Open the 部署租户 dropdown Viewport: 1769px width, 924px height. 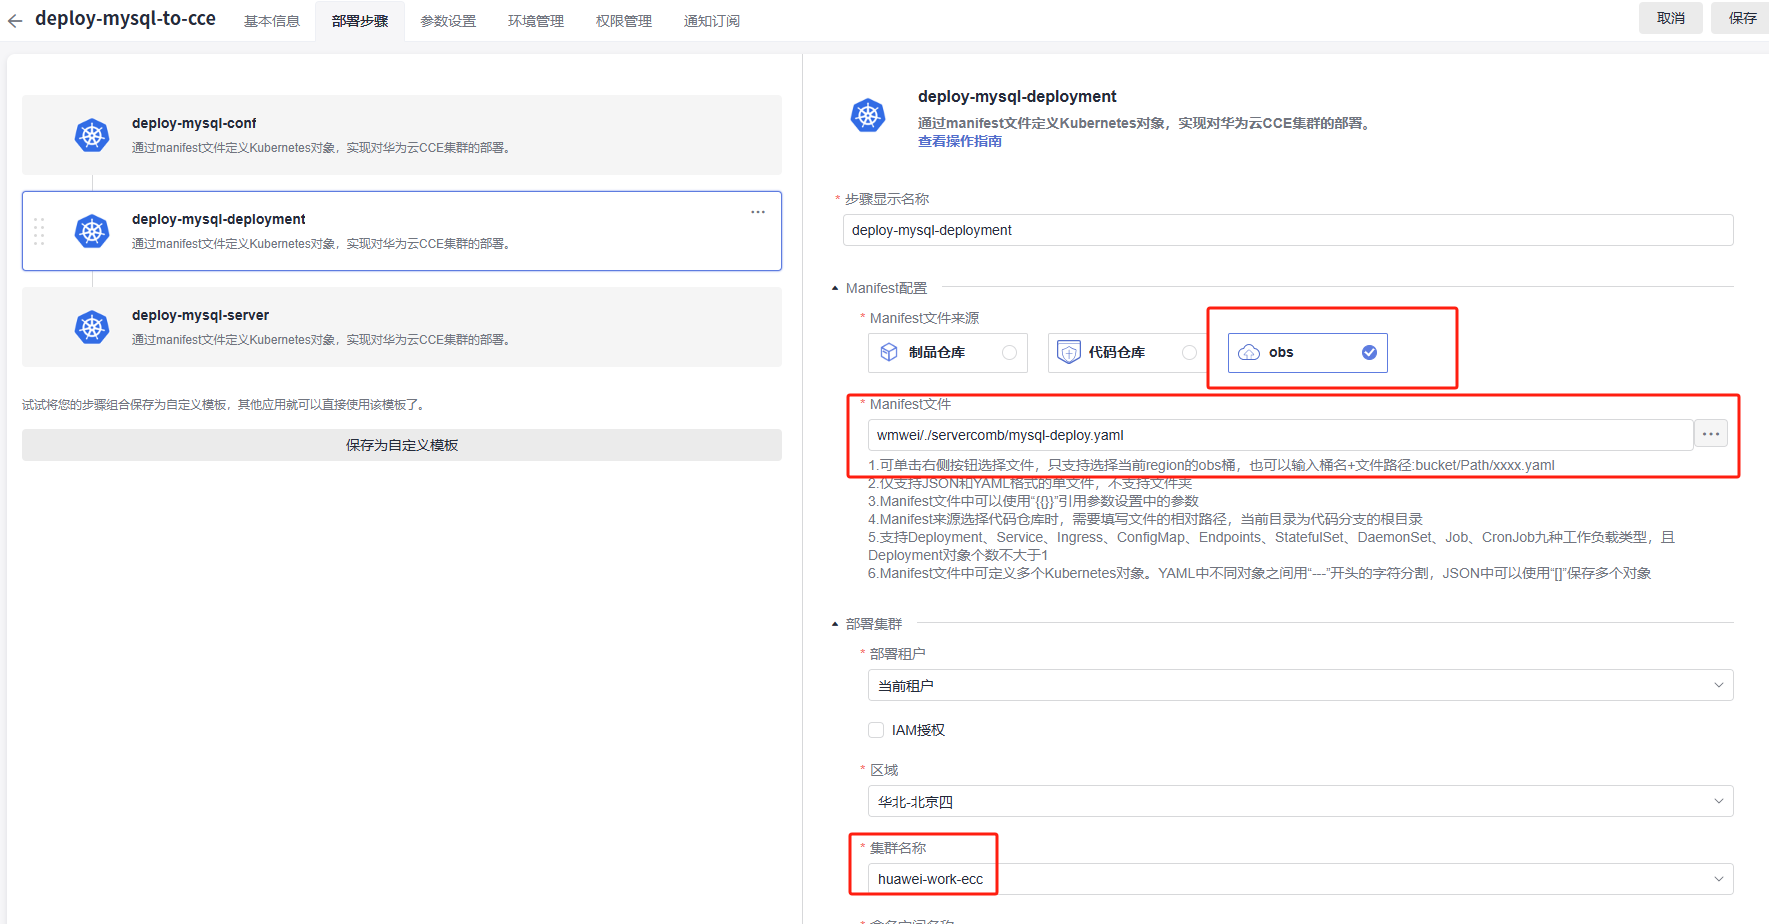(x=1300, y=685)
